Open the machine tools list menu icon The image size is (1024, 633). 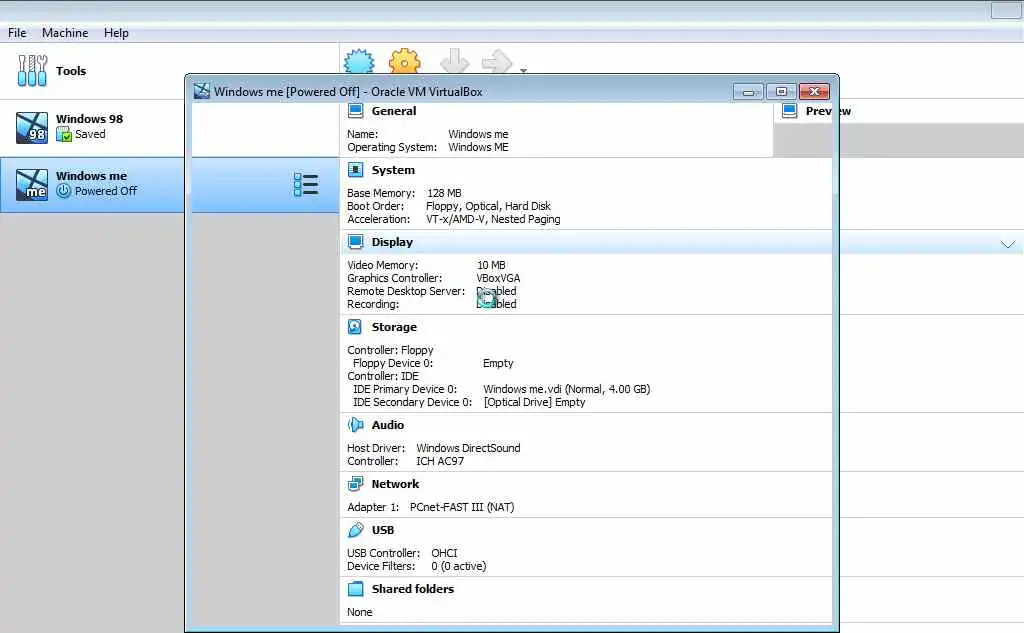click(x=306, y=185)
